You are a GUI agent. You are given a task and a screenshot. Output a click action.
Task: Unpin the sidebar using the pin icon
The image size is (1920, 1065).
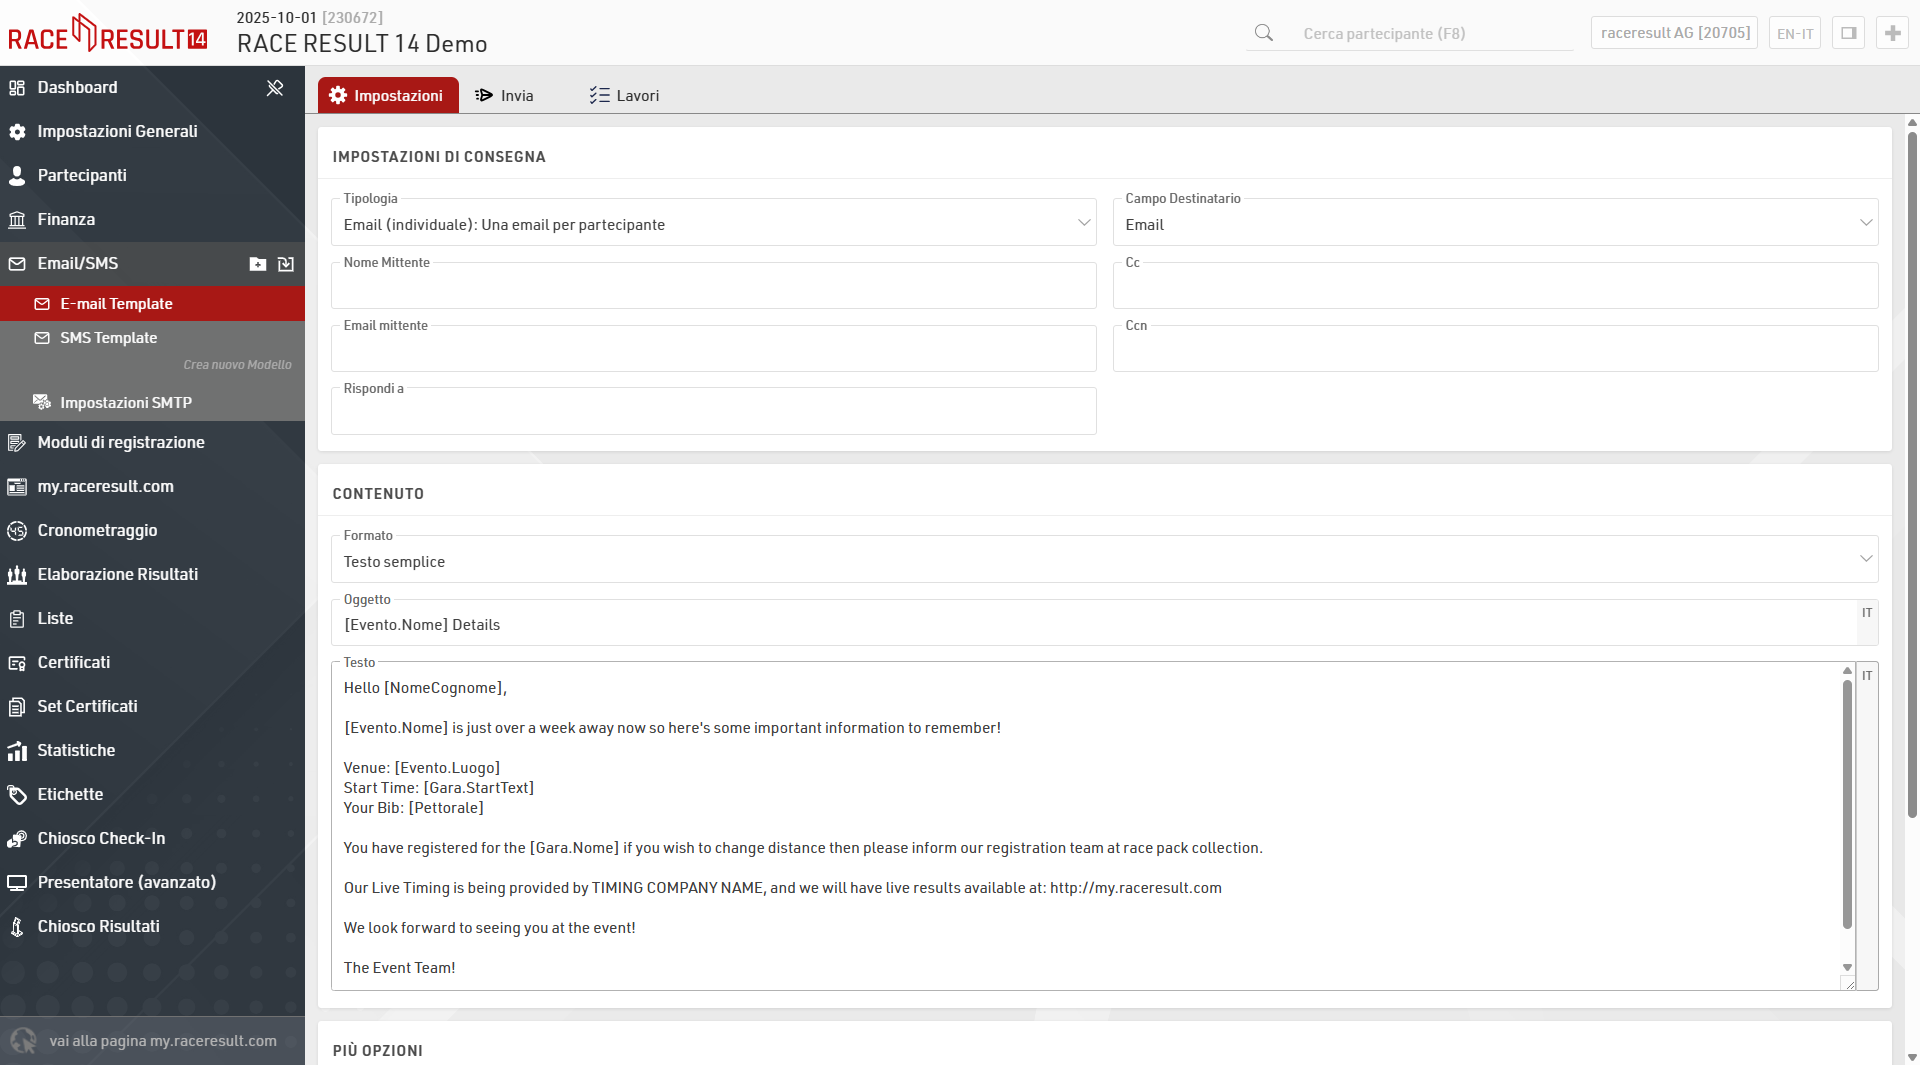click(275, 88)
